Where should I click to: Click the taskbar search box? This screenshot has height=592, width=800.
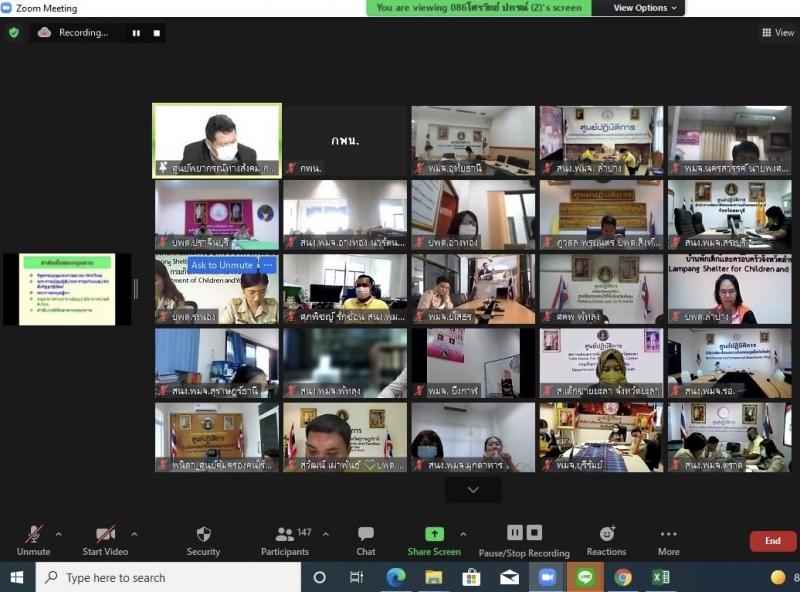168,578
